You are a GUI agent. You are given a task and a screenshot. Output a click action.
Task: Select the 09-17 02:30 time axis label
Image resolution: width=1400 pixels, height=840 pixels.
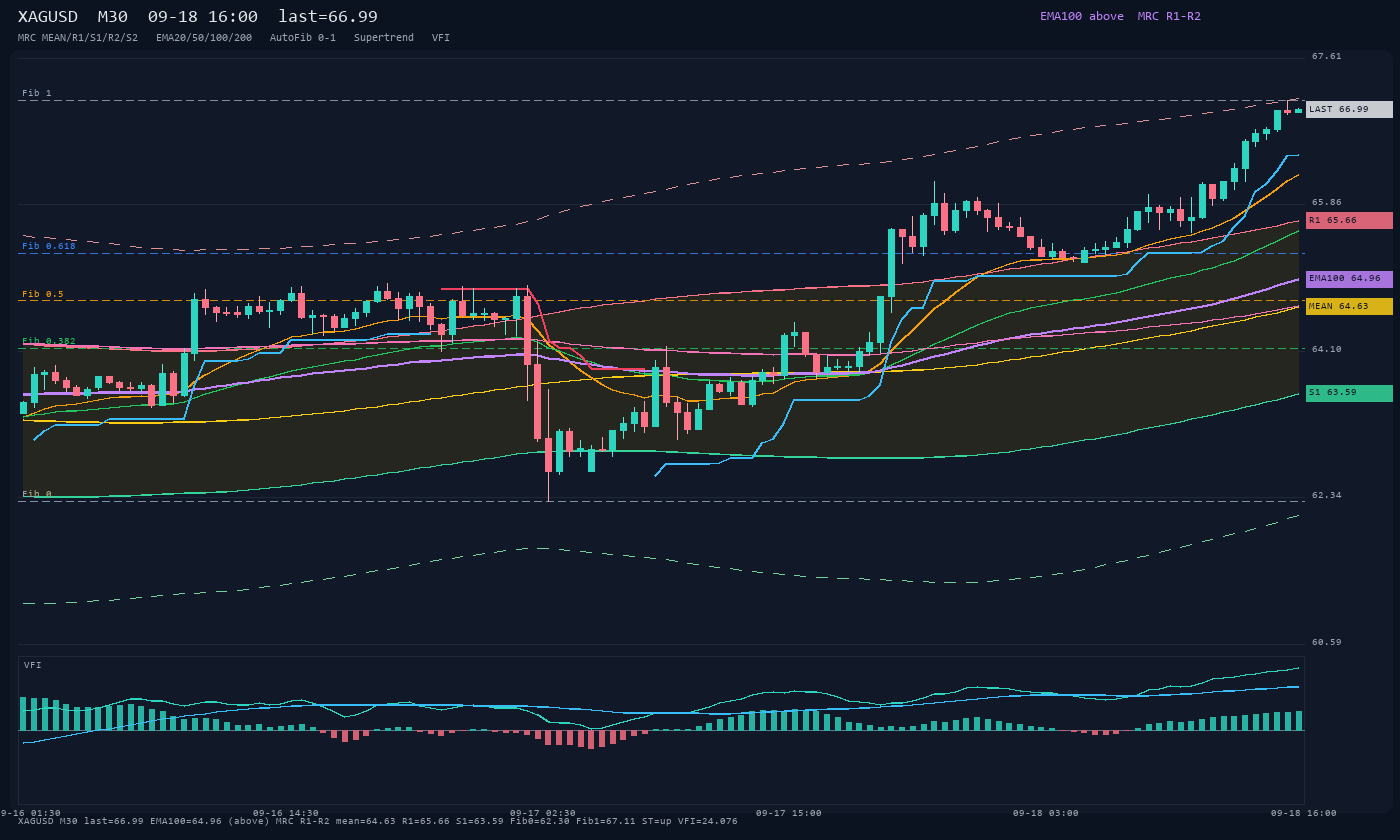click(543, 813)
